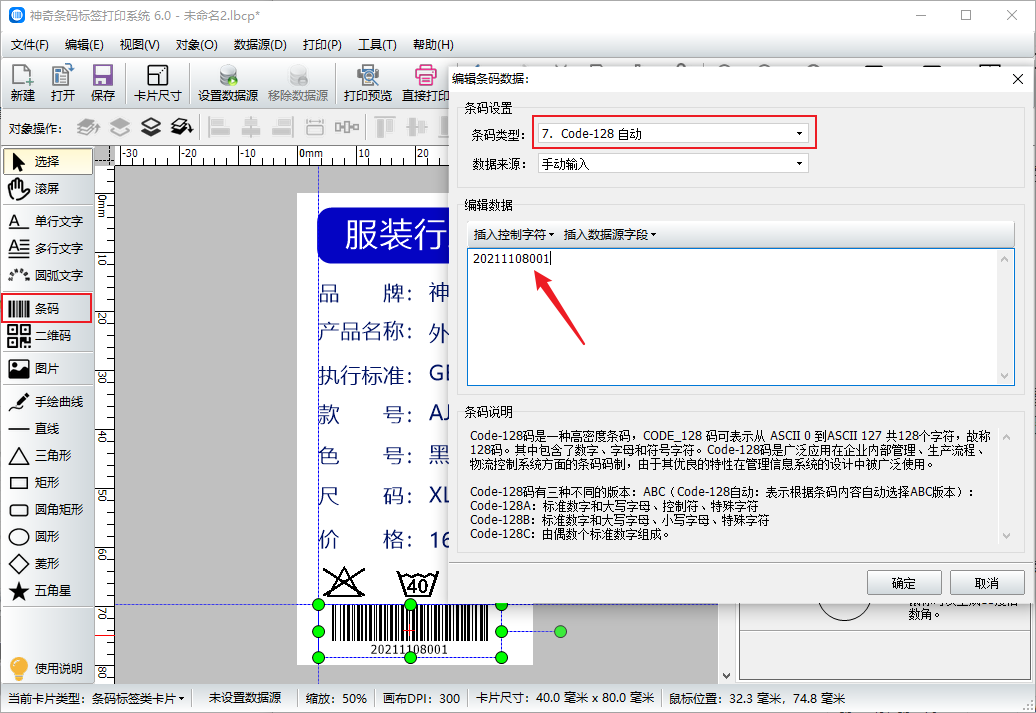
Task: Open the 对象(O) menu
Action: coord(196,45)
